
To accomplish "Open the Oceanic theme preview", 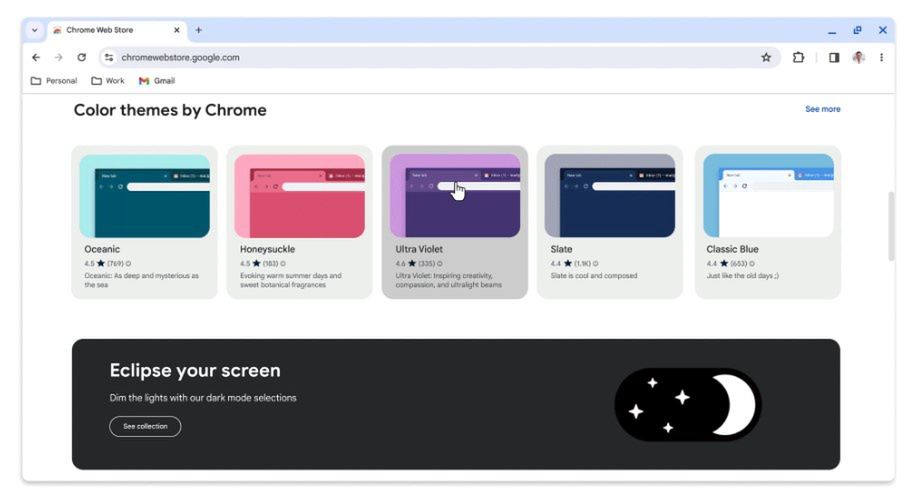I will [x=144, y=196].
